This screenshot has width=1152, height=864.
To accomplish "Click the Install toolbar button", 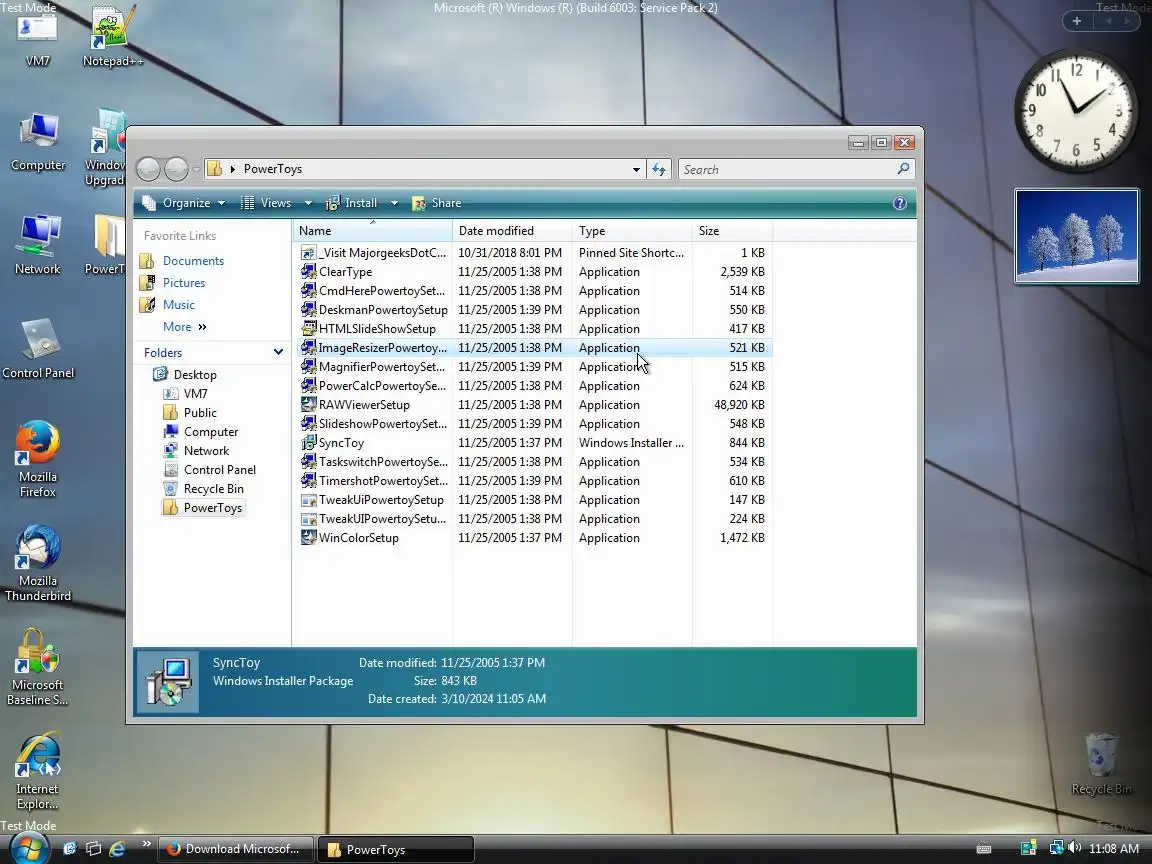I will point(352,204).
